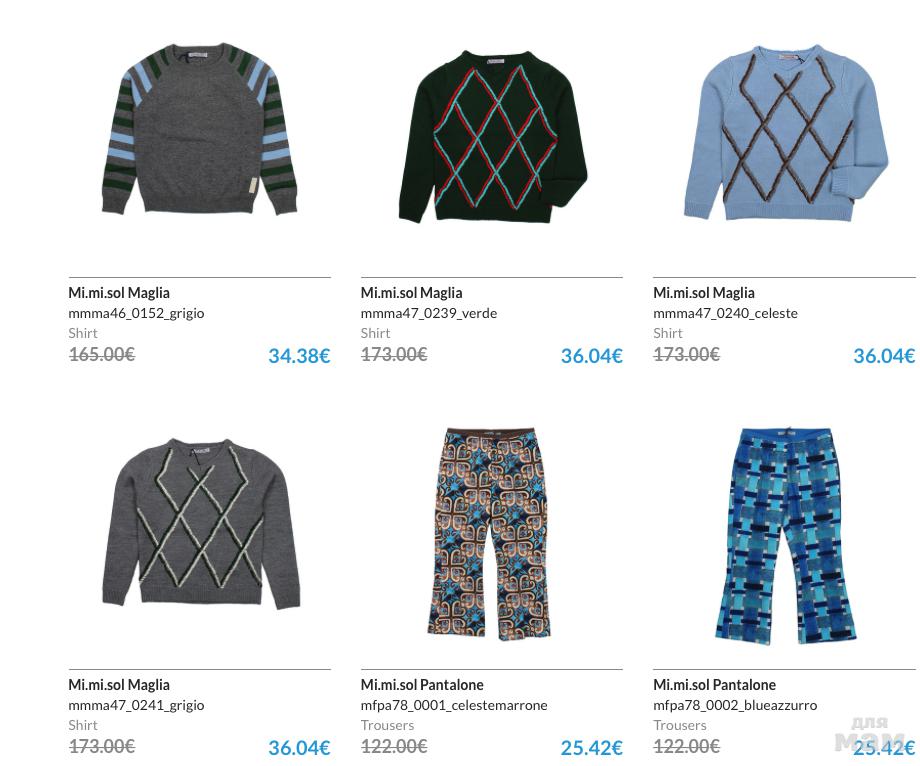Viewport: 920px width, 766px height.
Task: Click mfpa78_0002_blueazzurro product code
Action: 735,705
